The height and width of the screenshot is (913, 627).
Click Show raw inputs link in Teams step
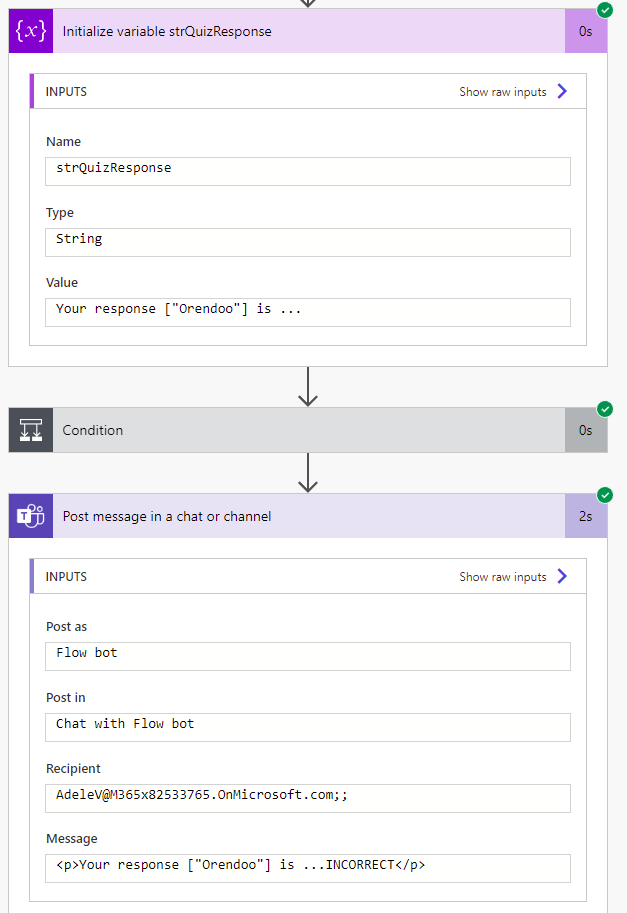click(x=503, y=576)
